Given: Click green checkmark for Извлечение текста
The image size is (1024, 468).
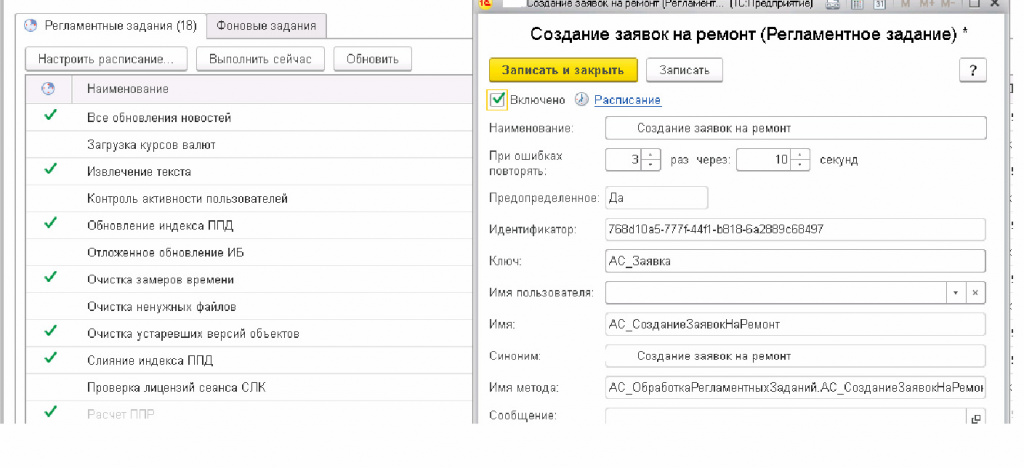Looking at the screenshot, I should (x=49, y=170).
